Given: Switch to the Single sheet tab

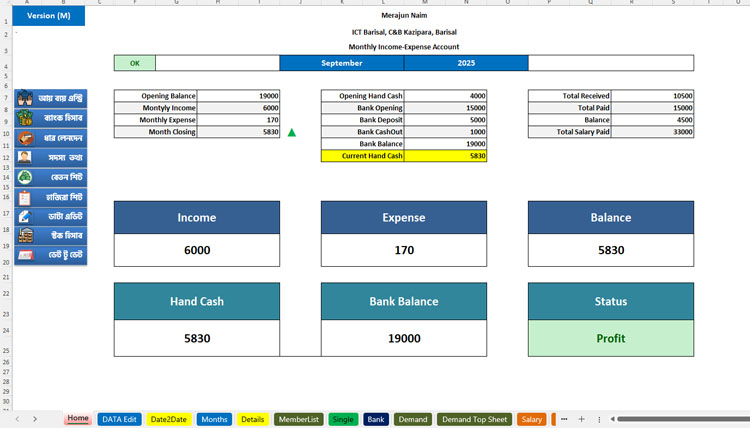Looking at the screenshot, I should (343, 419).
